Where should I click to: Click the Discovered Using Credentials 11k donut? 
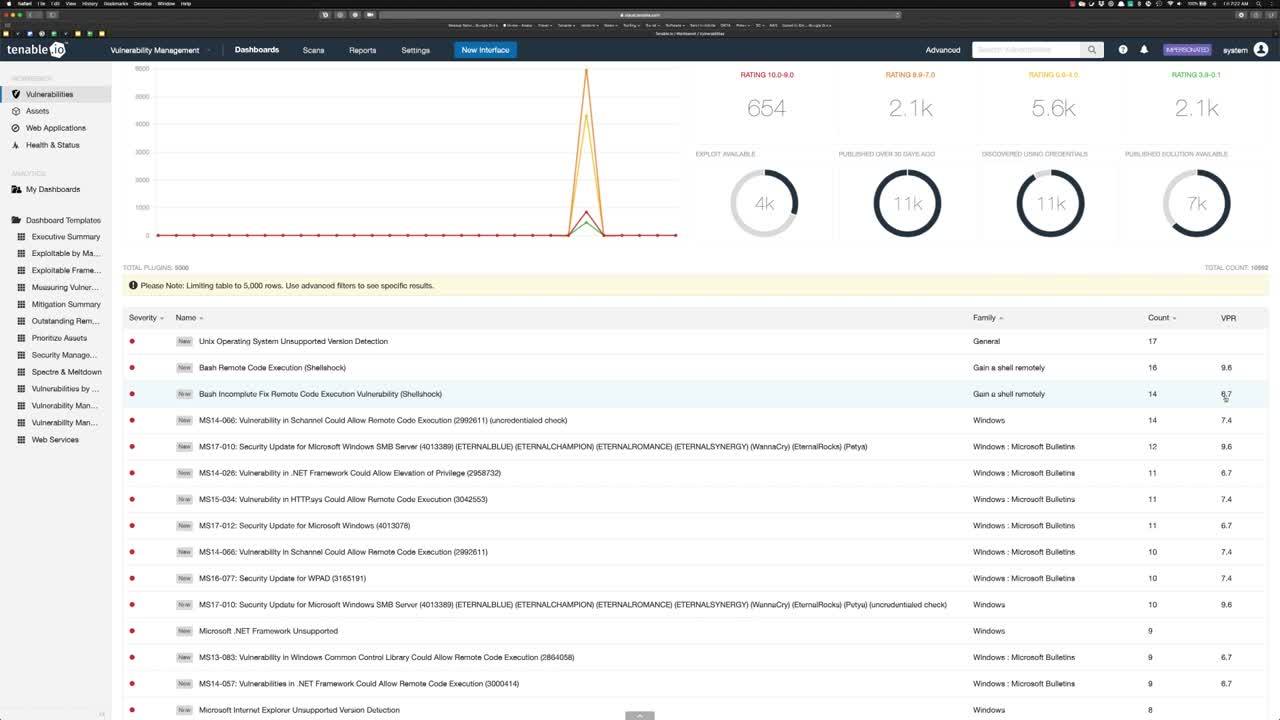coord(1050,203)
